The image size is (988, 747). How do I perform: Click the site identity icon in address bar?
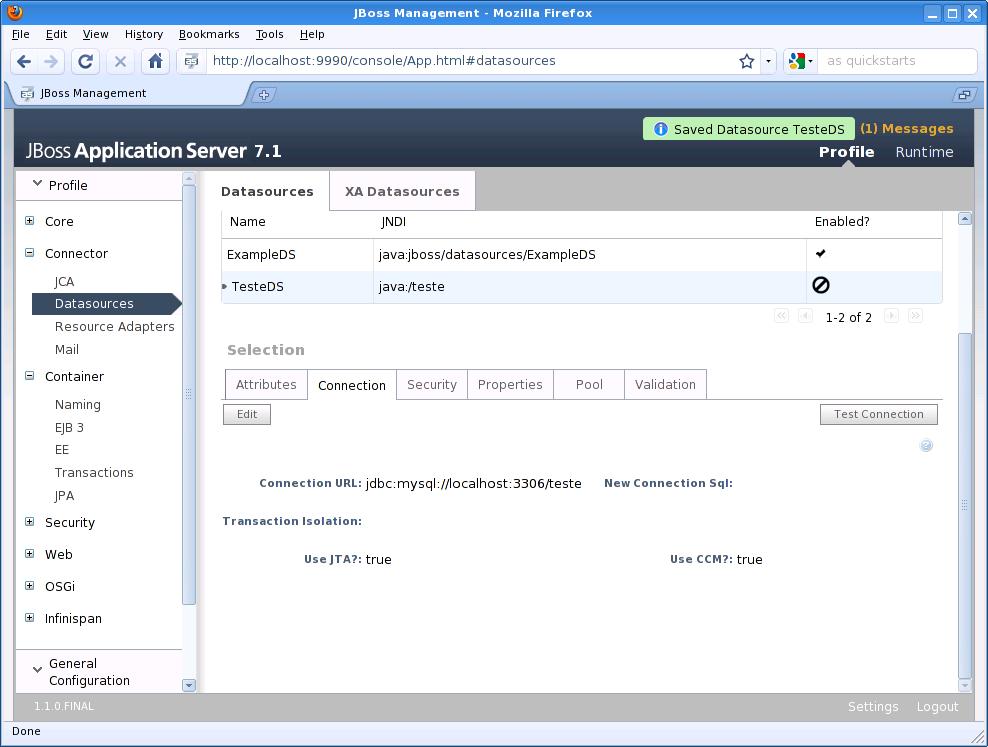[x=192, y=61]
